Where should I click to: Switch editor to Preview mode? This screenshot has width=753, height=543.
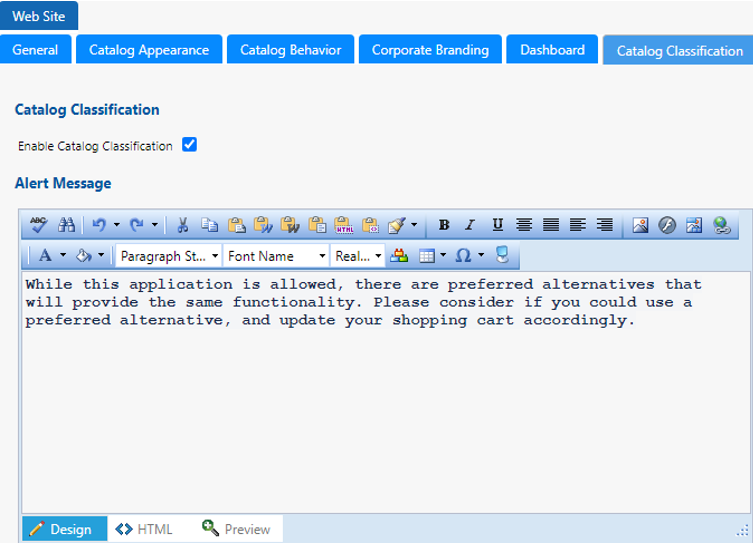click(x=237, y=529)
